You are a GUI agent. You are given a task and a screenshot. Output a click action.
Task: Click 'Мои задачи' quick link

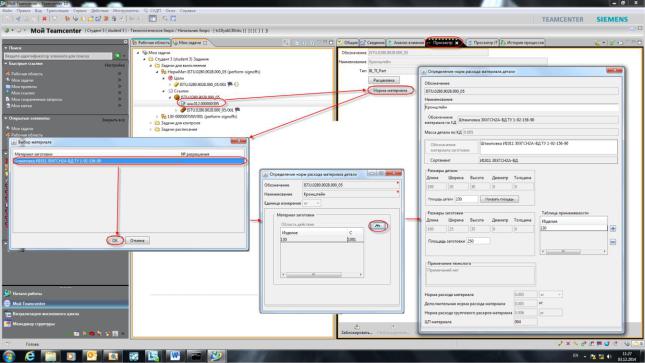pos(22,80)
